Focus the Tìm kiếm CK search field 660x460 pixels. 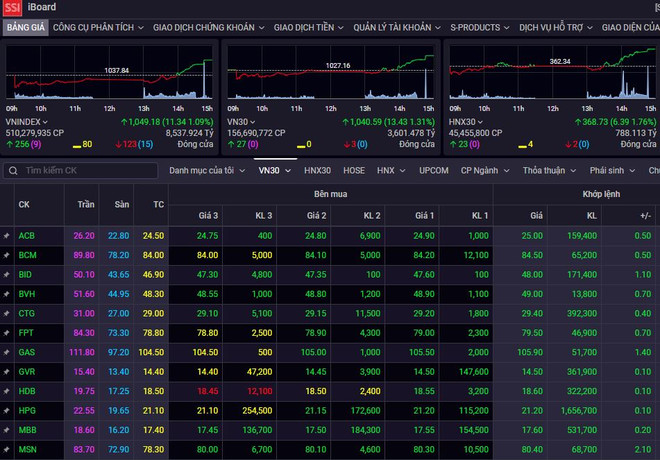(85, 171)
